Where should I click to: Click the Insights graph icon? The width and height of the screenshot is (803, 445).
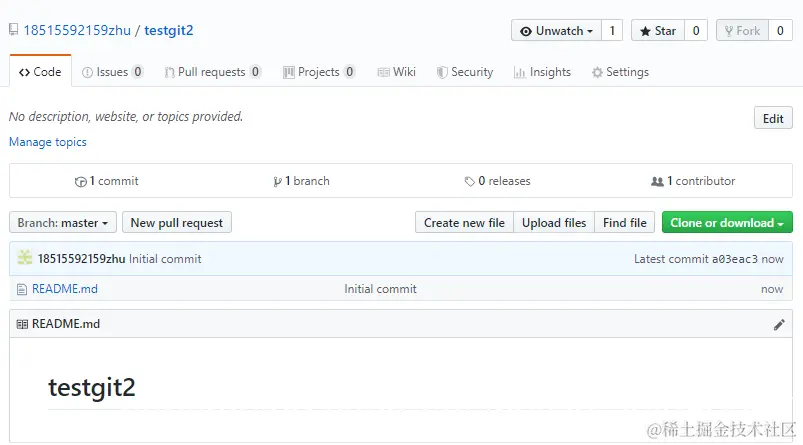[x=520, y=73]
